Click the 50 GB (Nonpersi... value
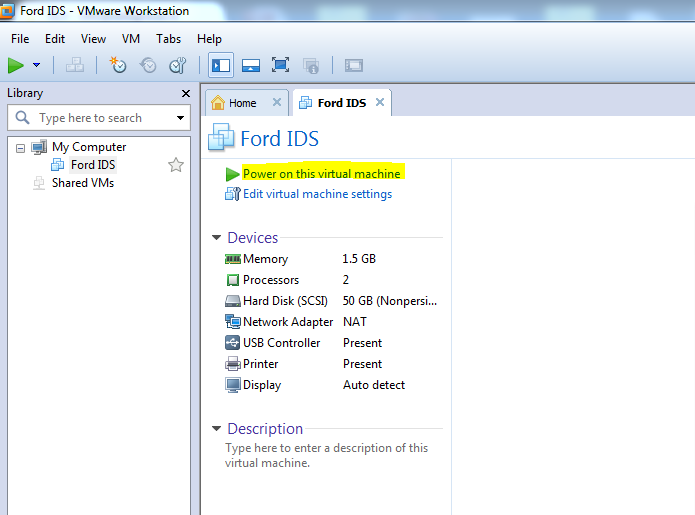 pyautogui.click(x=390, y=301)
